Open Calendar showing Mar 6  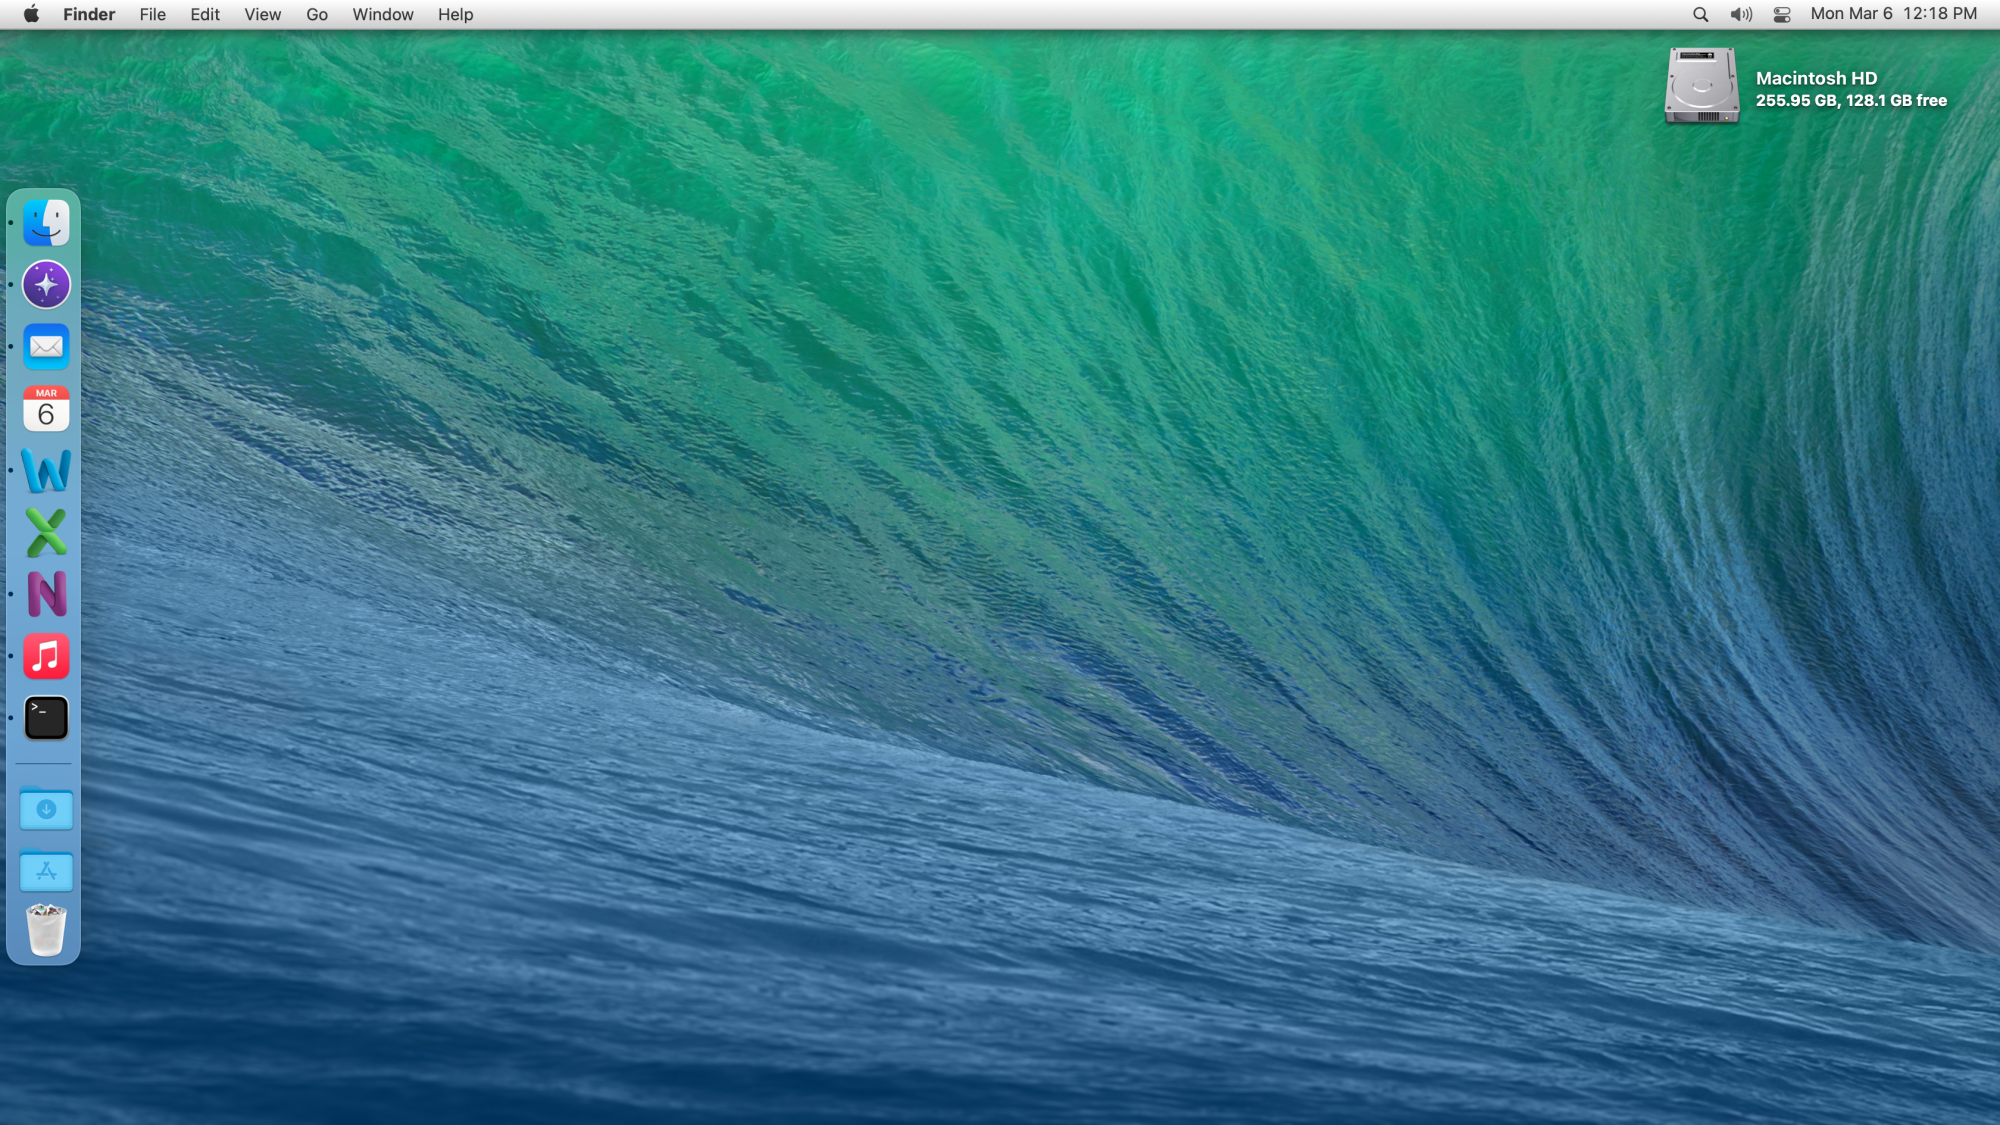pos(46,409)
